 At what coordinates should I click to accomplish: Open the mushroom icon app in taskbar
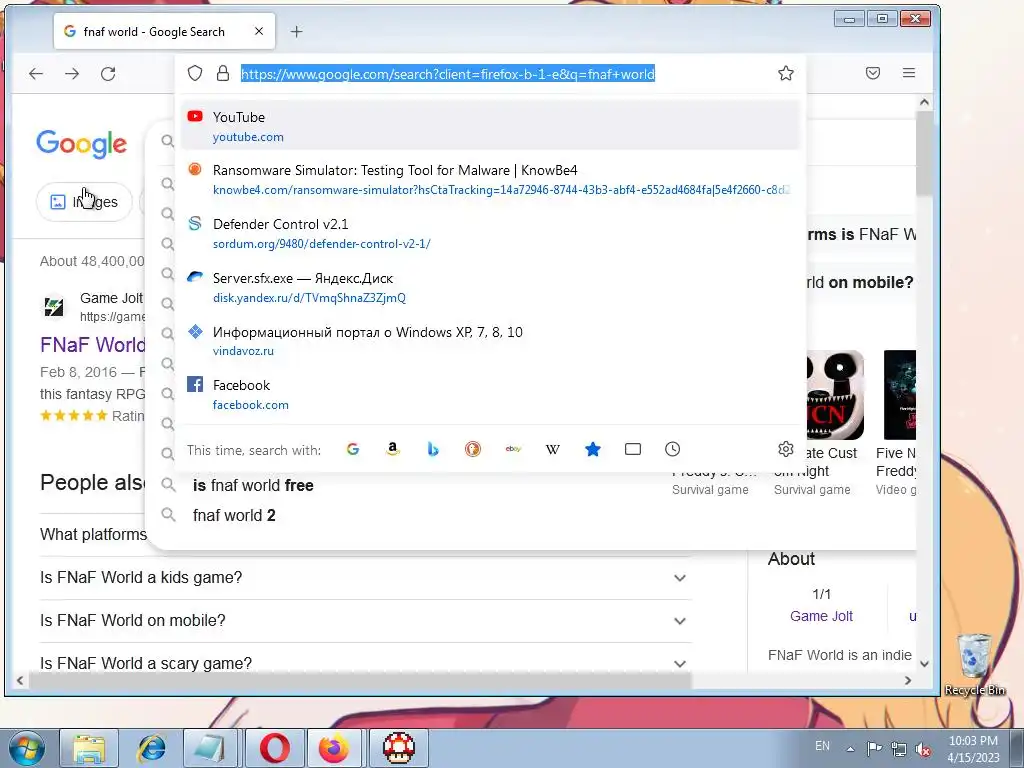pos(398,748)
